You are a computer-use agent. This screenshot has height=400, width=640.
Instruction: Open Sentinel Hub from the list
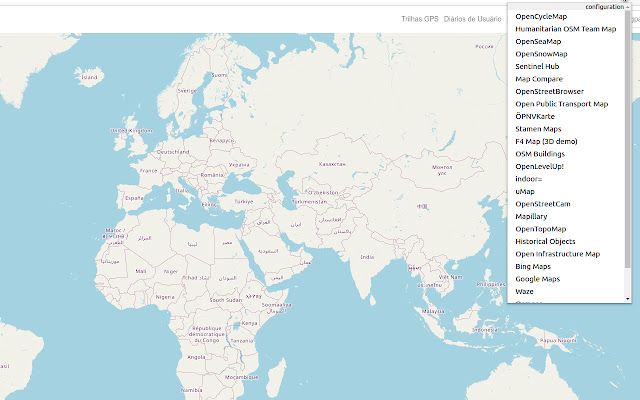pyautogui.click(x=537, y=66)
